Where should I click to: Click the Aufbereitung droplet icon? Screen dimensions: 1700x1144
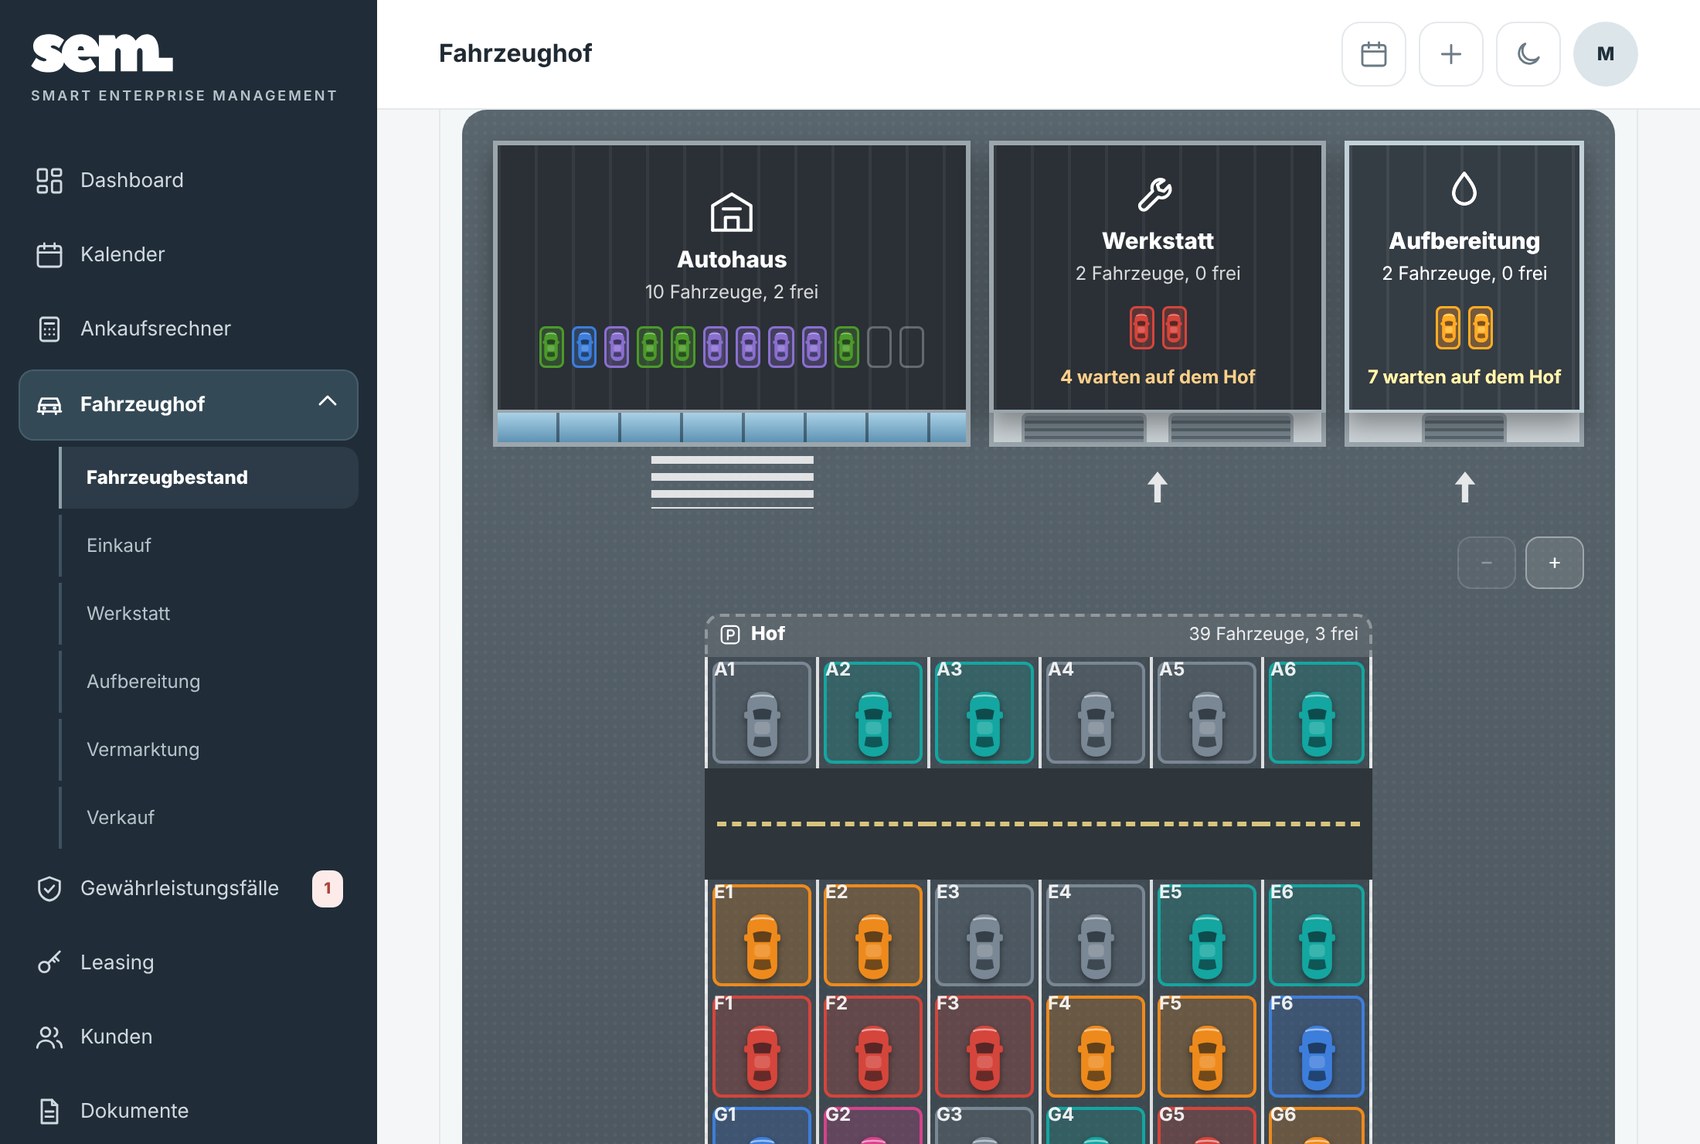1464,189
